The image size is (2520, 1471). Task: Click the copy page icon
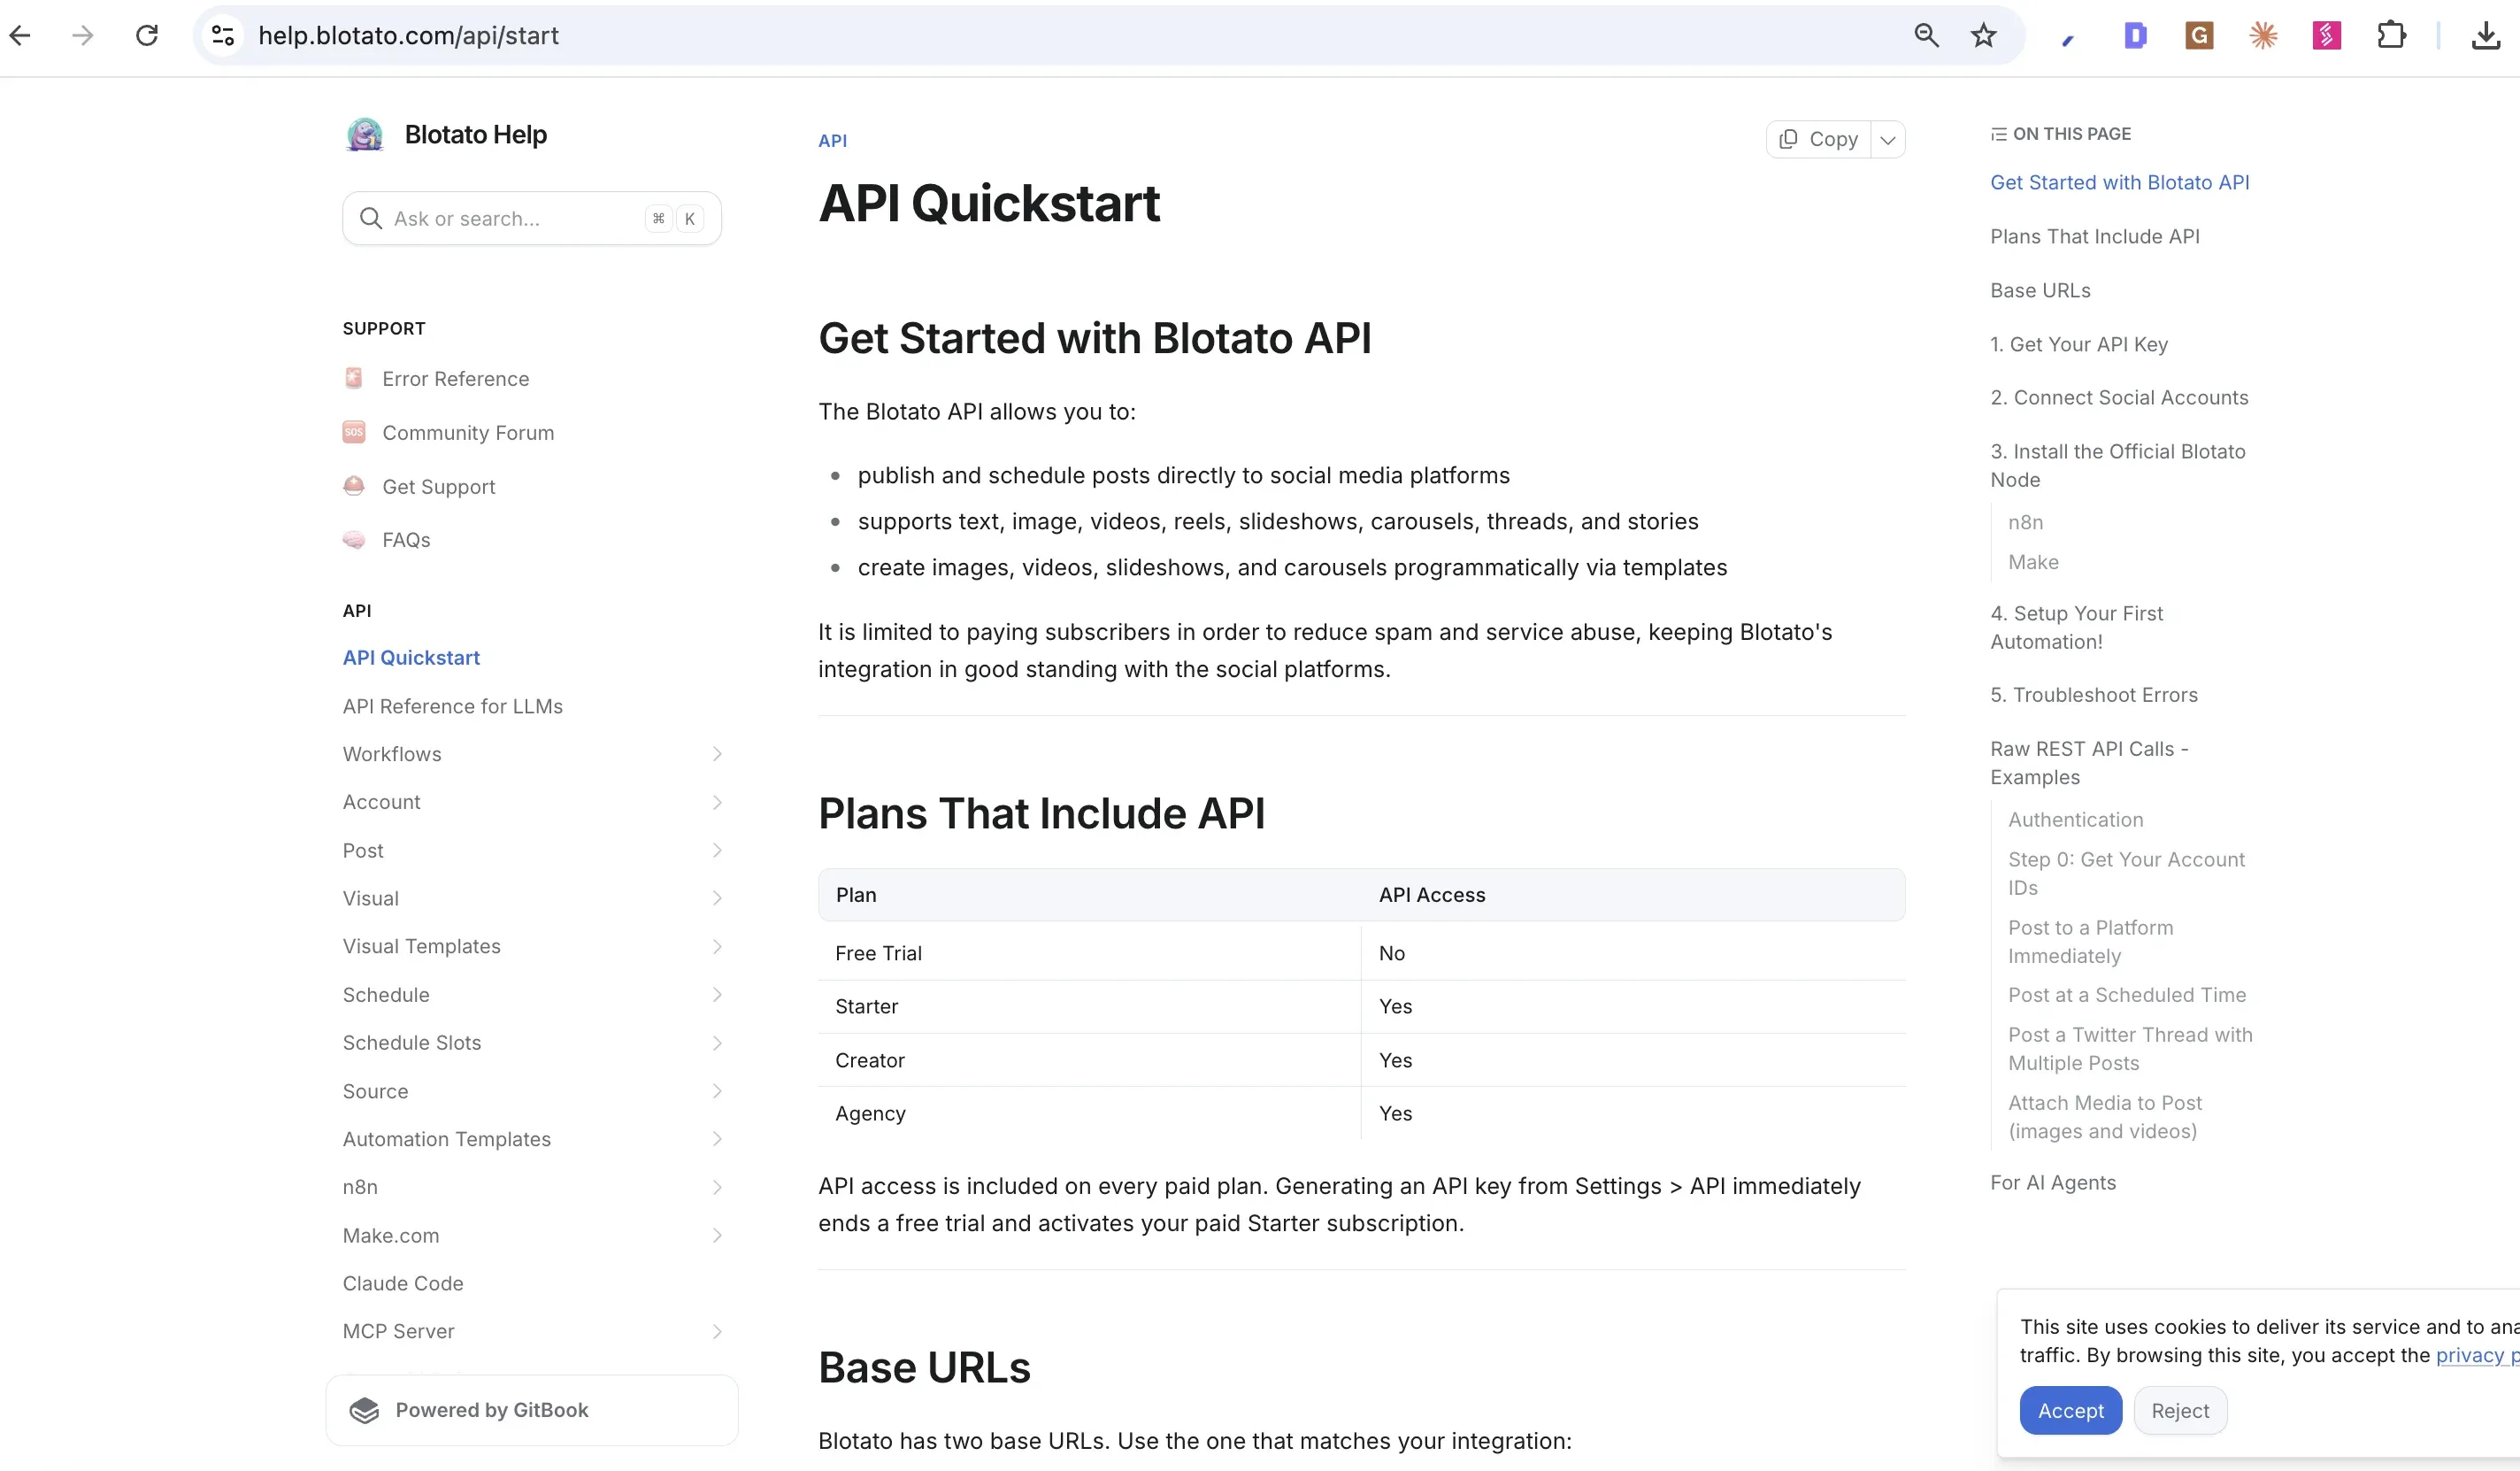pyautogui.click(x=1789, y=139)
